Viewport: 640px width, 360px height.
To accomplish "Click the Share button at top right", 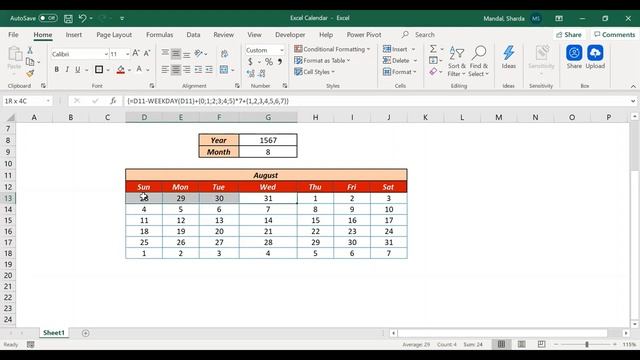I will 569,35.
